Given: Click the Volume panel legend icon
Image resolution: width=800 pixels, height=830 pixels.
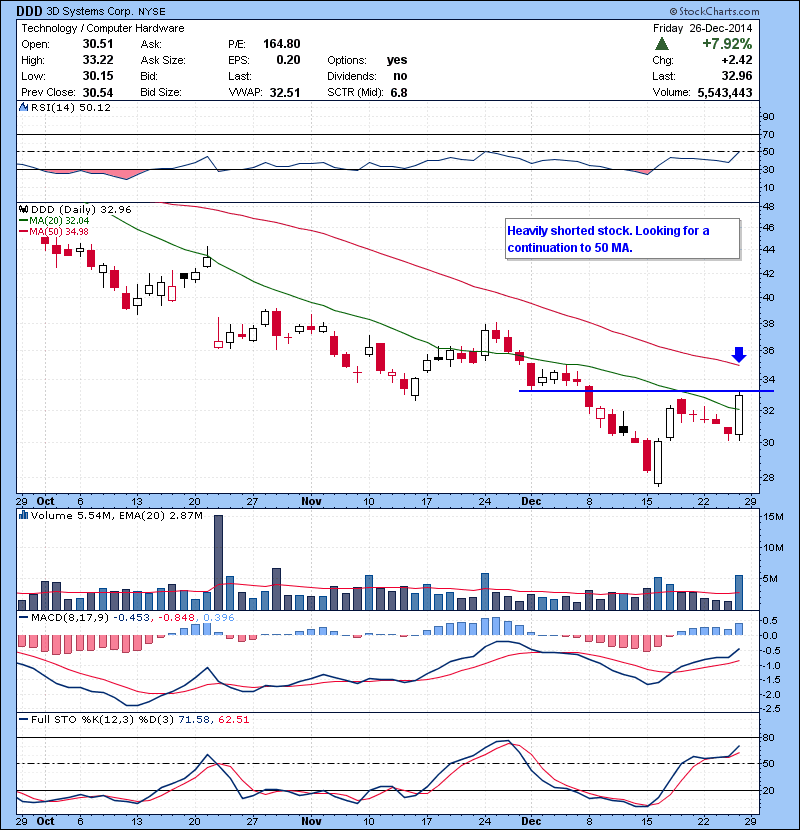Looking at the screenshot, I should tap(24, 516).
